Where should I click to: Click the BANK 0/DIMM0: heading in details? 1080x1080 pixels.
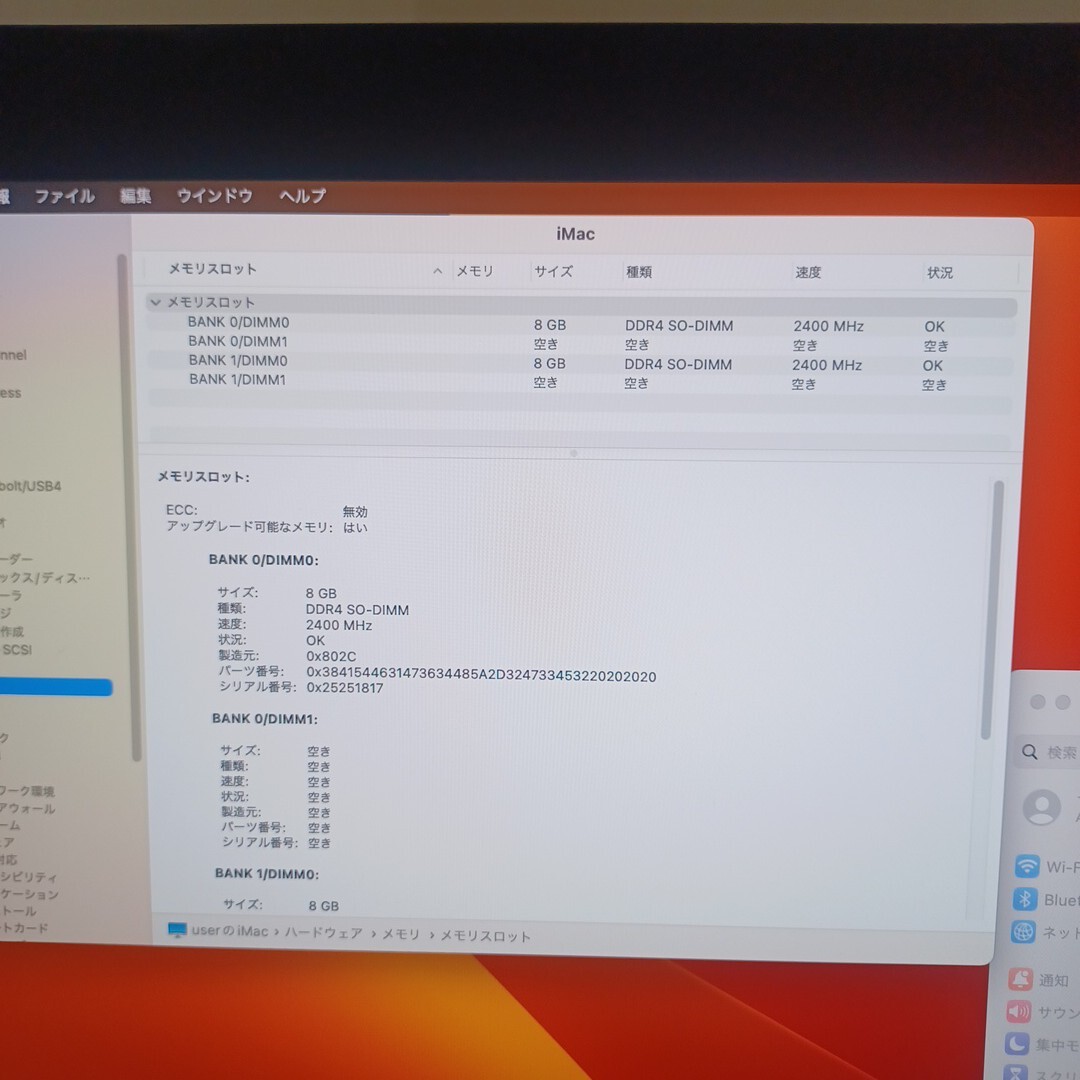click(264, 560)
